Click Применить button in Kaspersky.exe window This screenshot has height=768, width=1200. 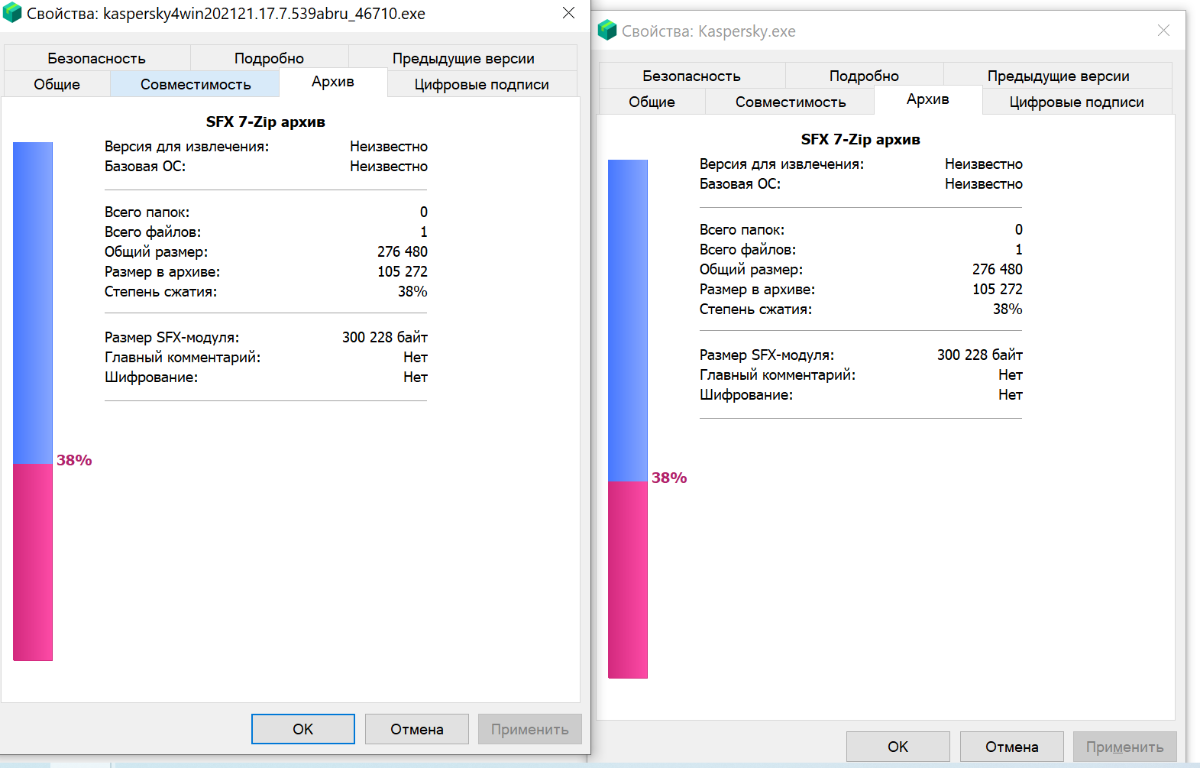1125,746
